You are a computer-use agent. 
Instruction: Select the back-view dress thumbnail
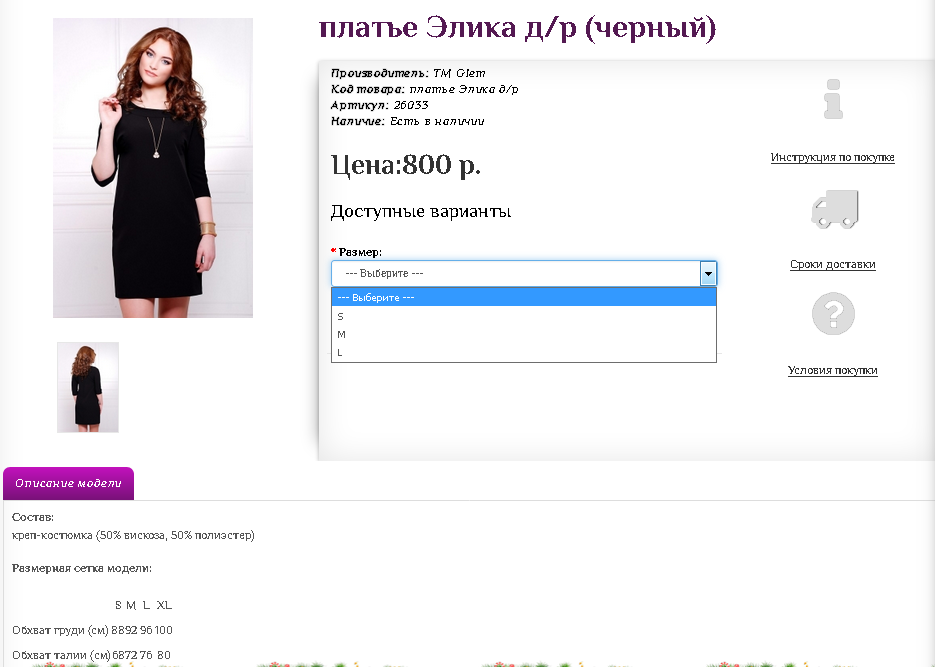click(88, 387)
